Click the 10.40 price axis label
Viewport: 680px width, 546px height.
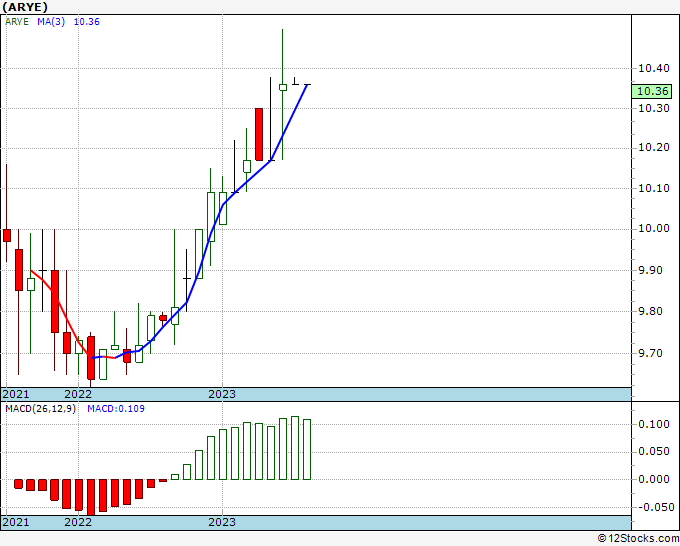tap(654, 68)
